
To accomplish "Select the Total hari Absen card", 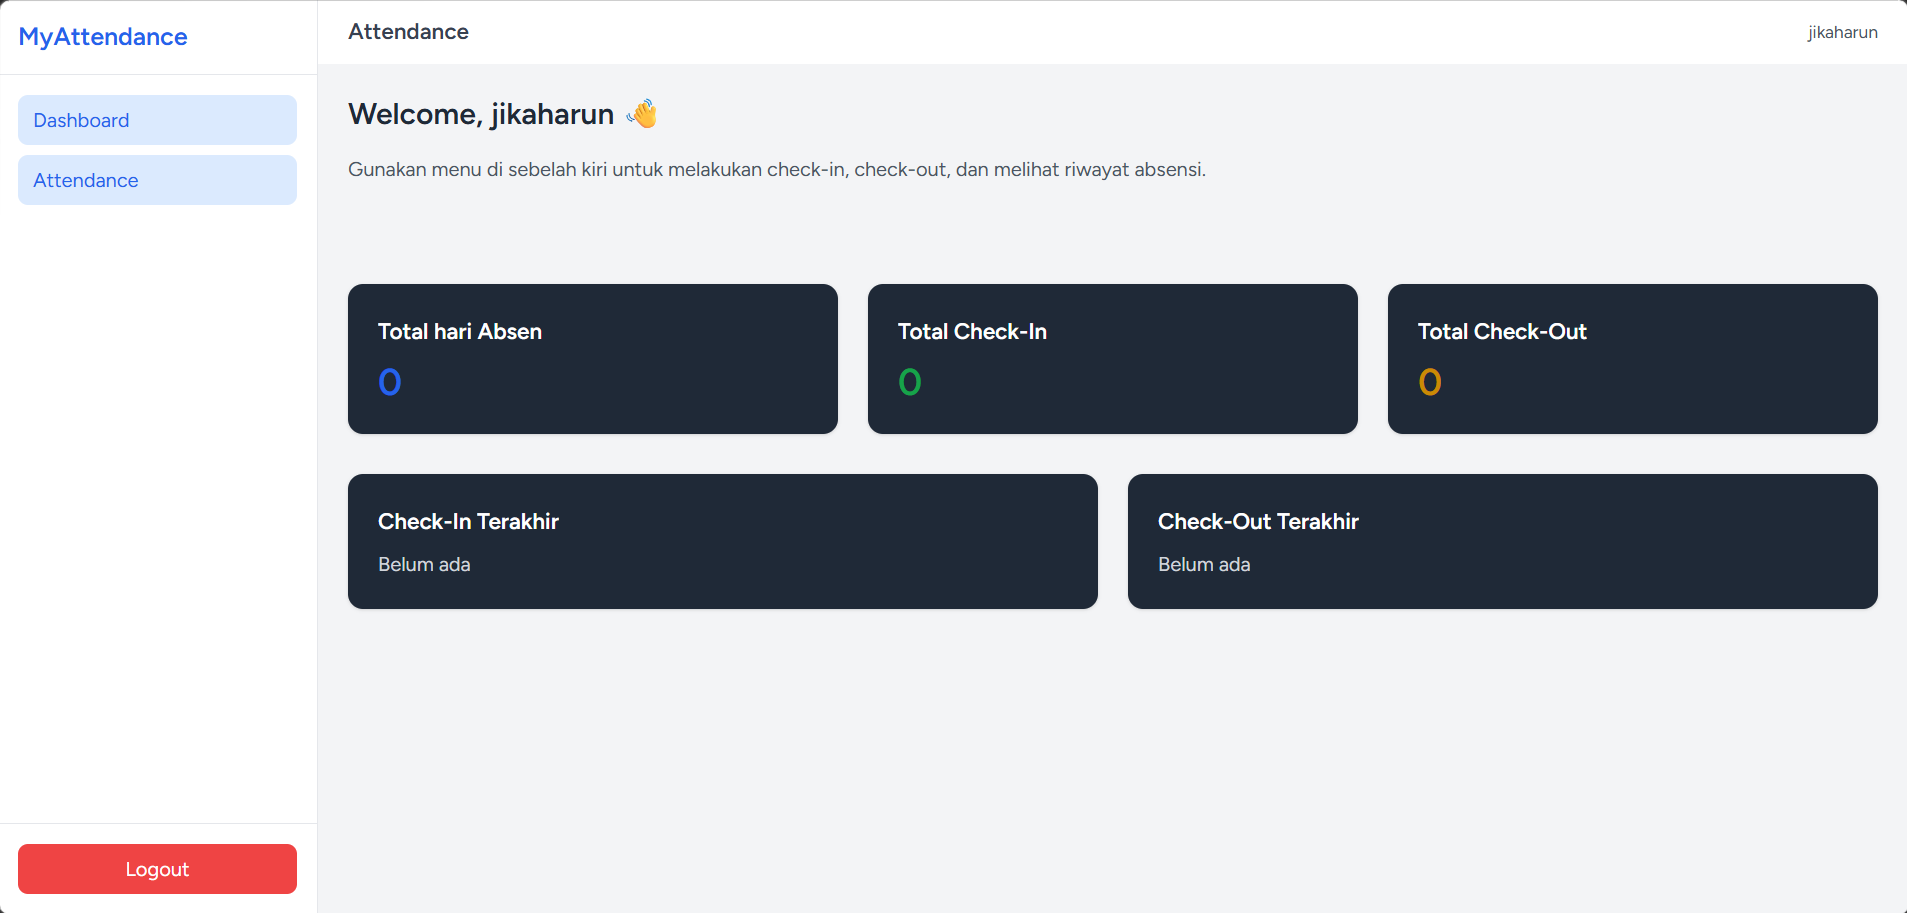I will click(592, 358).
